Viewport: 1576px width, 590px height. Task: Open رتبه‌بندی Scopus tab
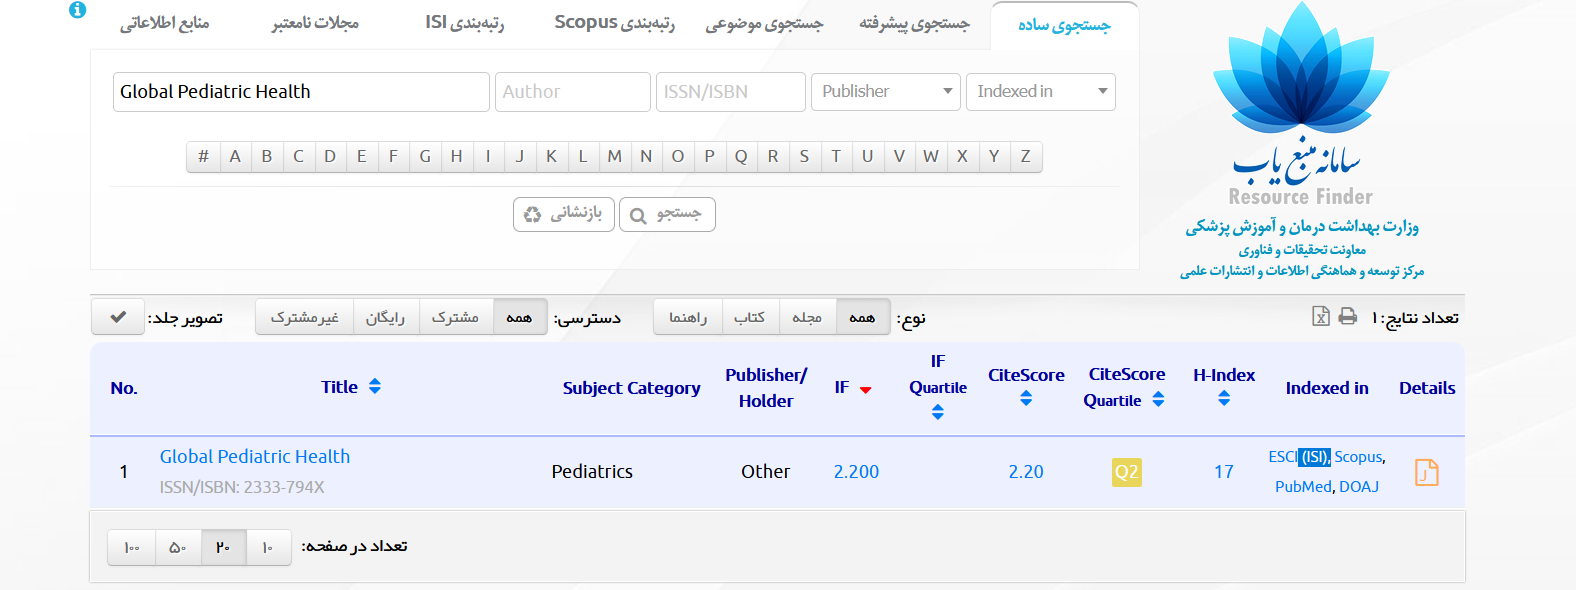pos(614,23)
